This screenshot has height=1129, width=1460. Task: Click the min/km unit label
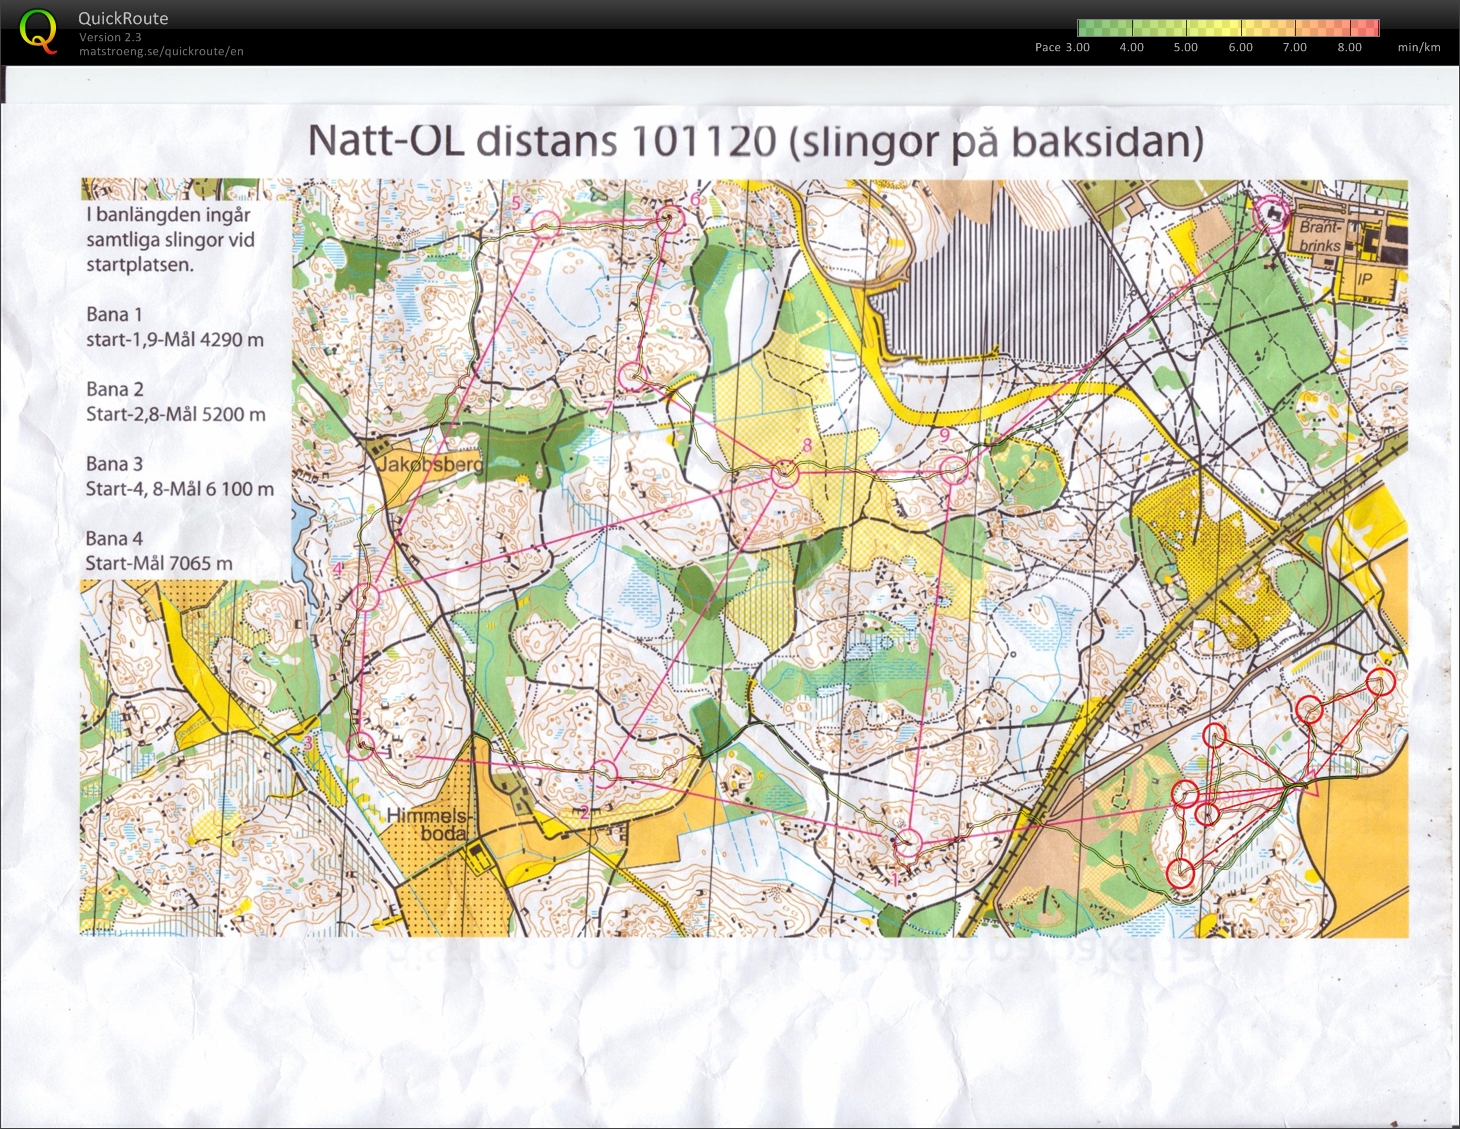coord(1419,47)
